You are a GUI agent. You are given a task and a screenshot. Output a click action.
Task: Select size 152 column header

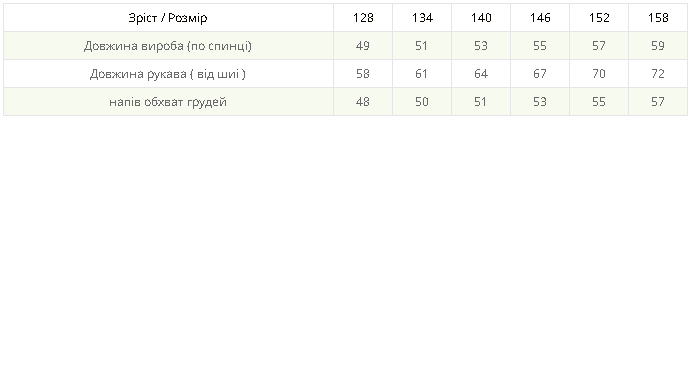pyautogui.click(x=599, y=18)
